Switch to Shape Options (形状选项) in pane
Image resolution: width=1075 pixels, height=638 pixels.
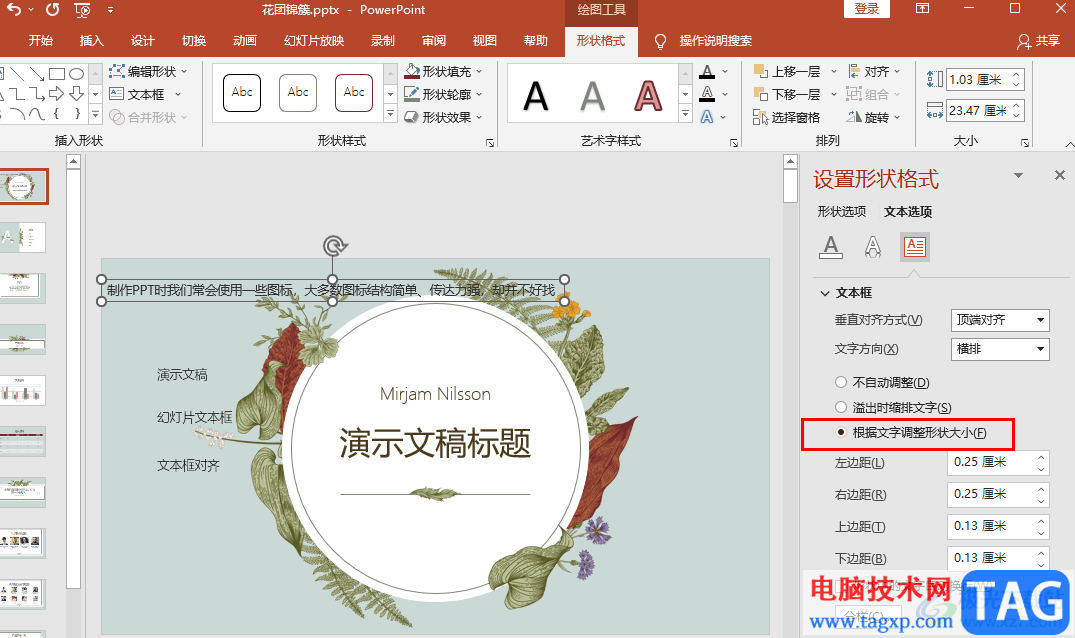[841, 212]
